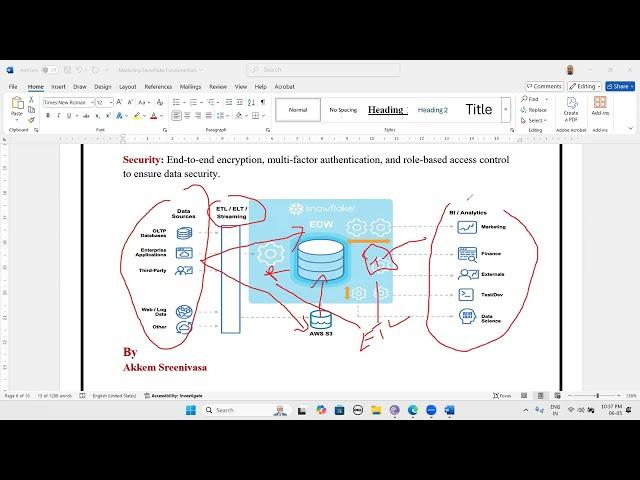The width and height of the screenshot is (640, 480).
Task: Click the red font color button
Action: pyautogui.click(x=153, y=116)
